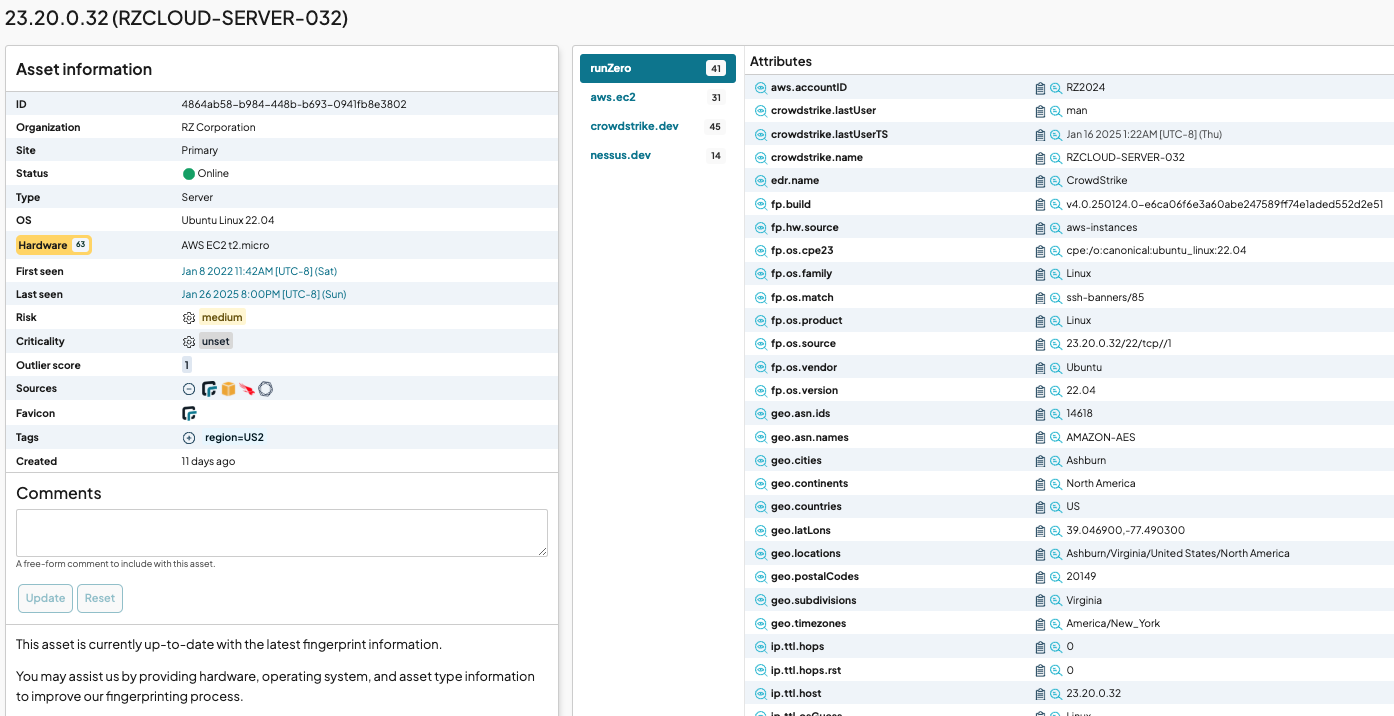Click the attribute search icon left of crowdstrike.lastUser

[x=760, y=111]
